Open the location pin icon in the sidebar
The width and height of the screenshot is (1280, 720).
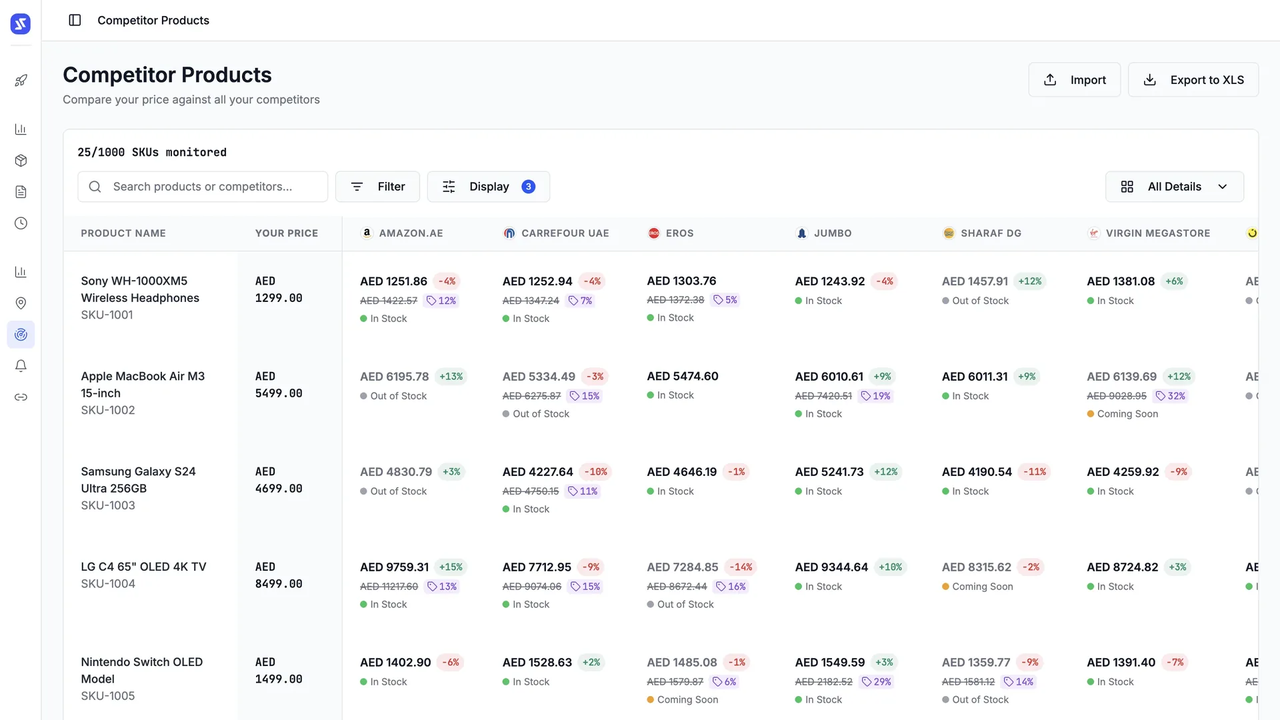pos(21,303)
